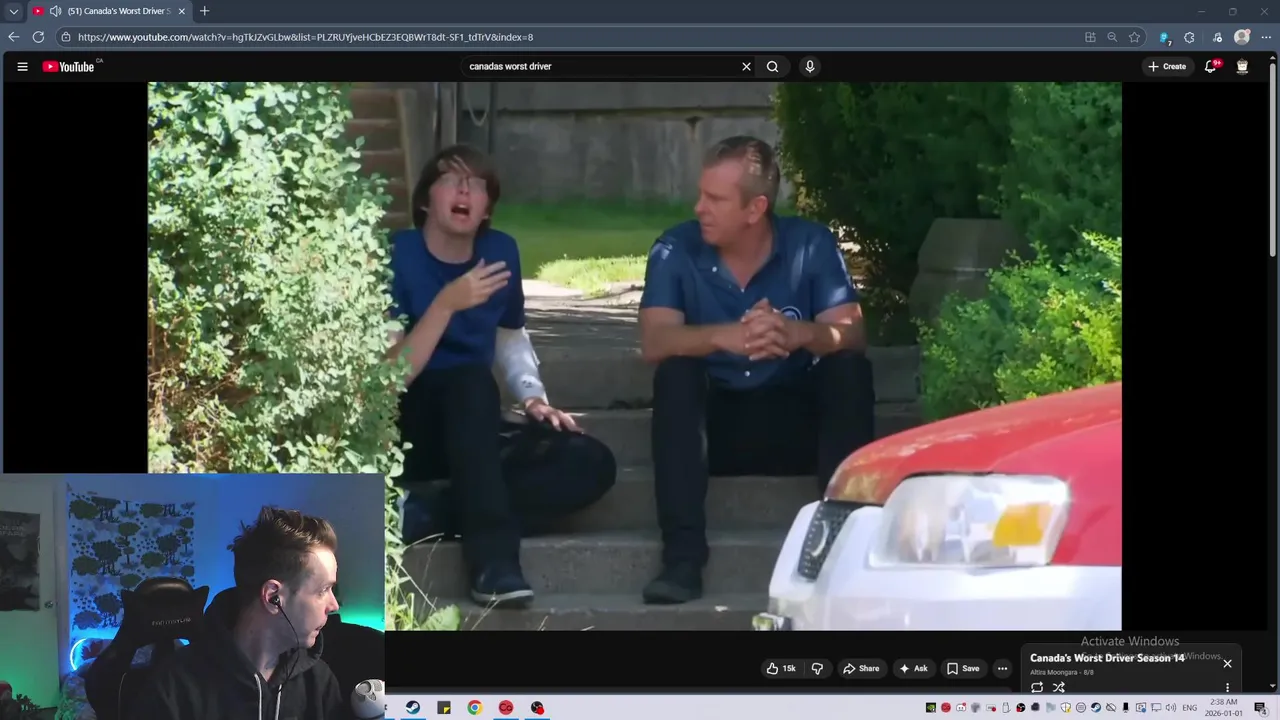Open tab search dropdown chevron

13,11
